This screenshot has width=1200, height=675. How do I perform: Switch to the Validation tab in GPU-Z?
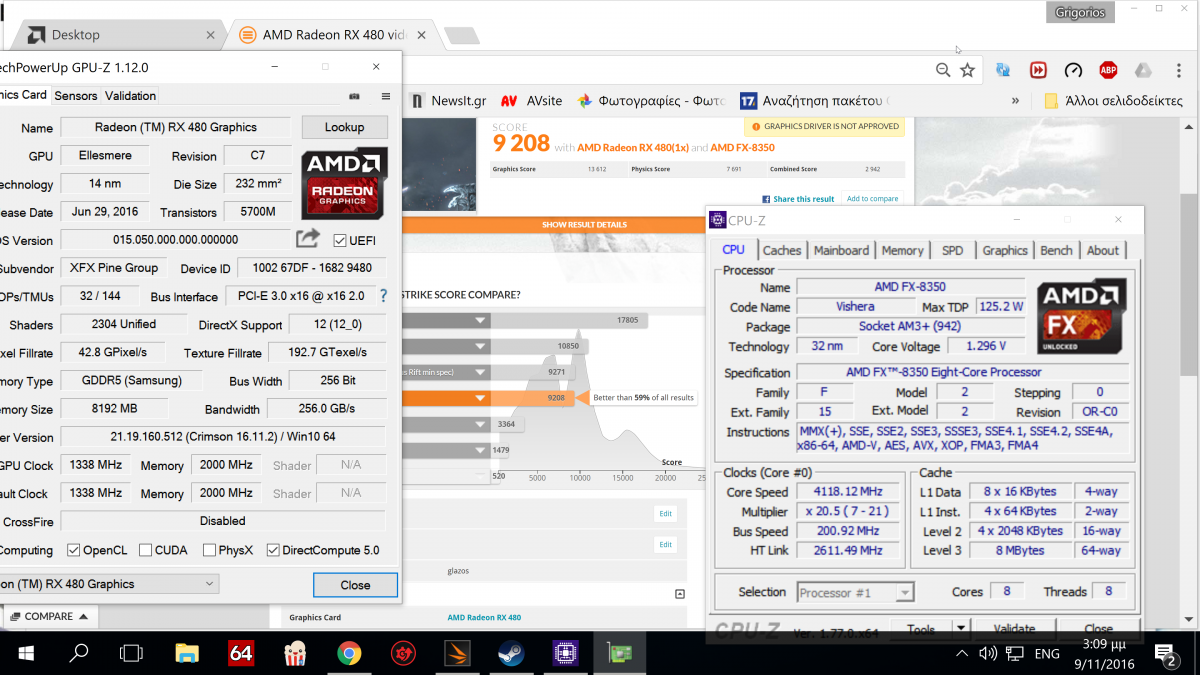point(130,96)
